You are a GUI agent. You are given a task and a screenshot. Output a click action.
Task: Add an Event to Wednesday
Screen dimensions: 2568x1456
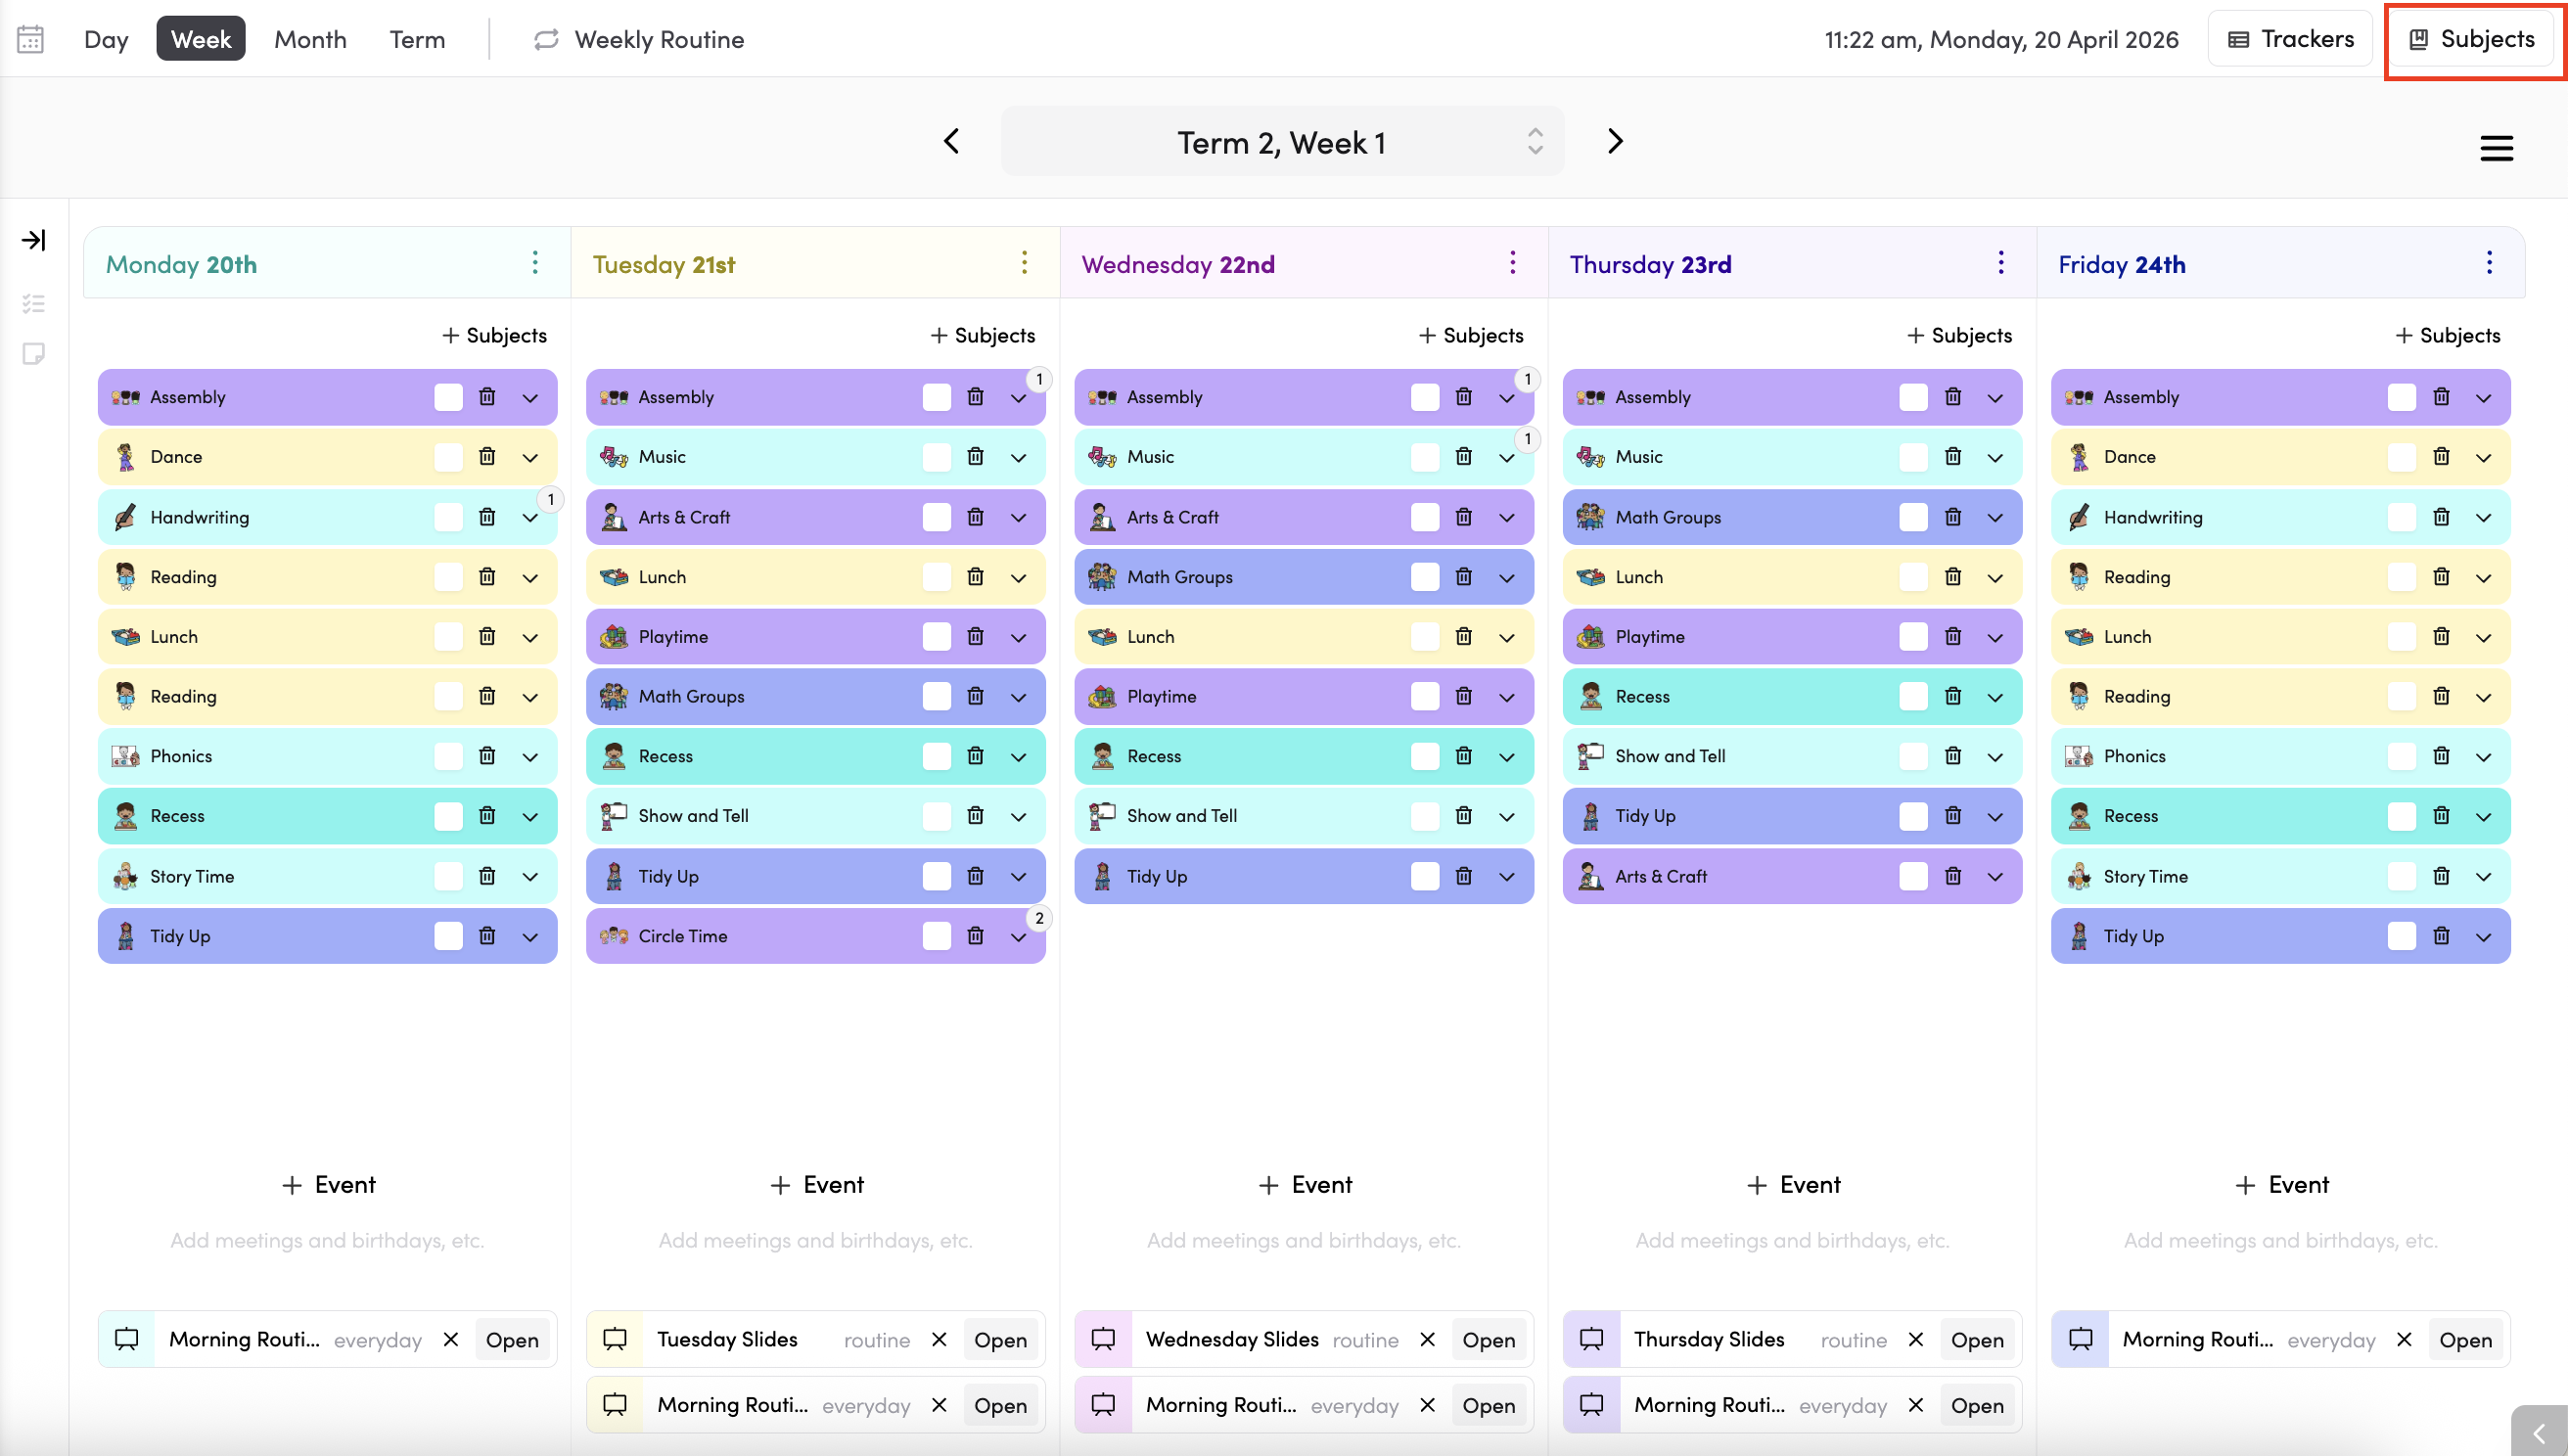coord(1304,1185)
